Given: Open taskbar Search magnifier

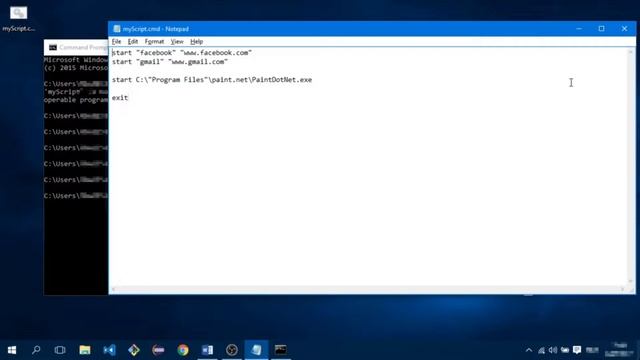Looking at the screenshot, I should 36,350.
